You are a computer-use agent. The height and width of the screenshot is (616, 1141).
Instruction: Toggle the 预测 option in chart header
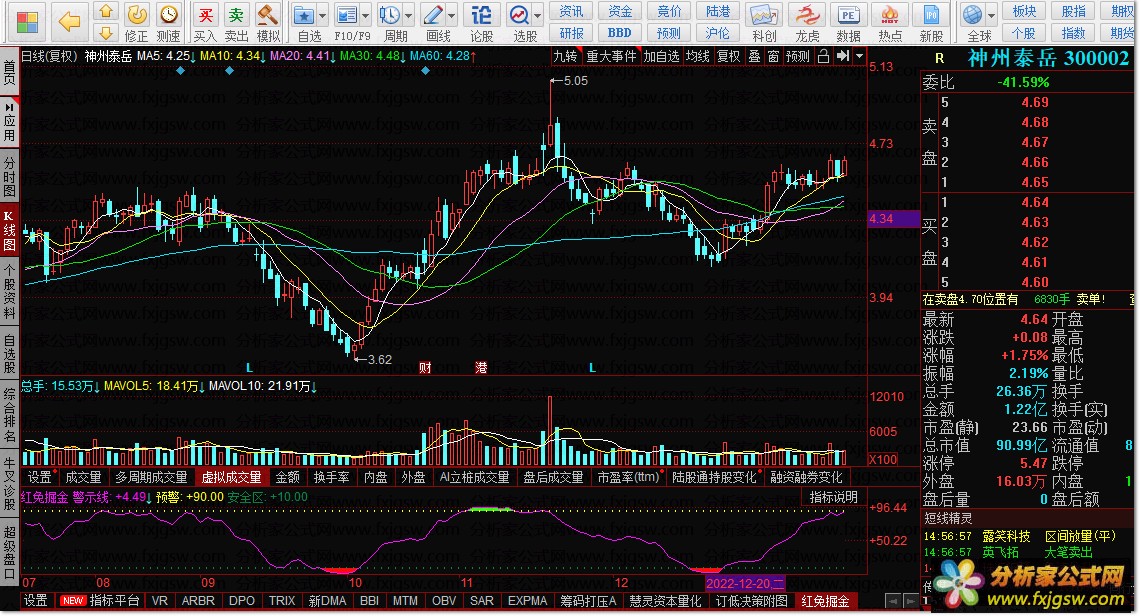798,56
